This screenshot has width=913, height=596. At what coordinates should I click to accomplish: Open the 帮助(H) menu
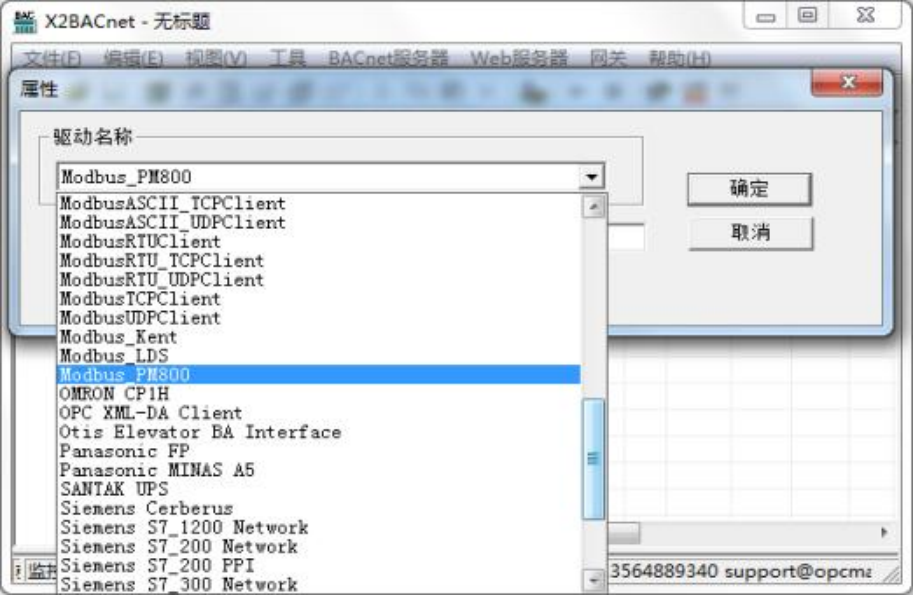pos(680,58)
